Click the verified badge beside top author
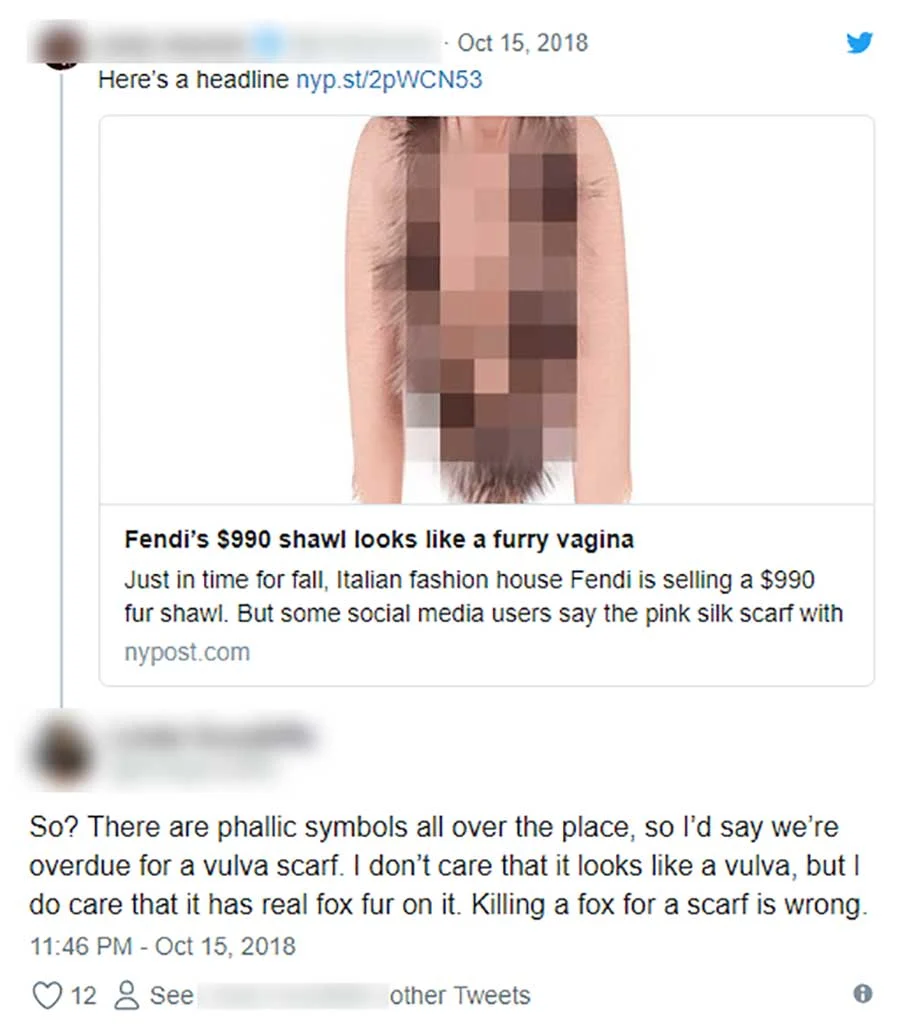Screen dimensions: 900x1027 point(269,44)
